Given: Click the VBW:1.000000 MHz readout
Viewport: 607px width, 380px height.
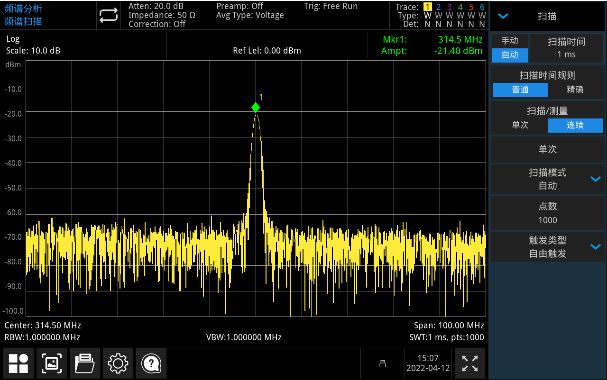Looking at the screenshot, I should pyautogui.click(x=243, y=337).
